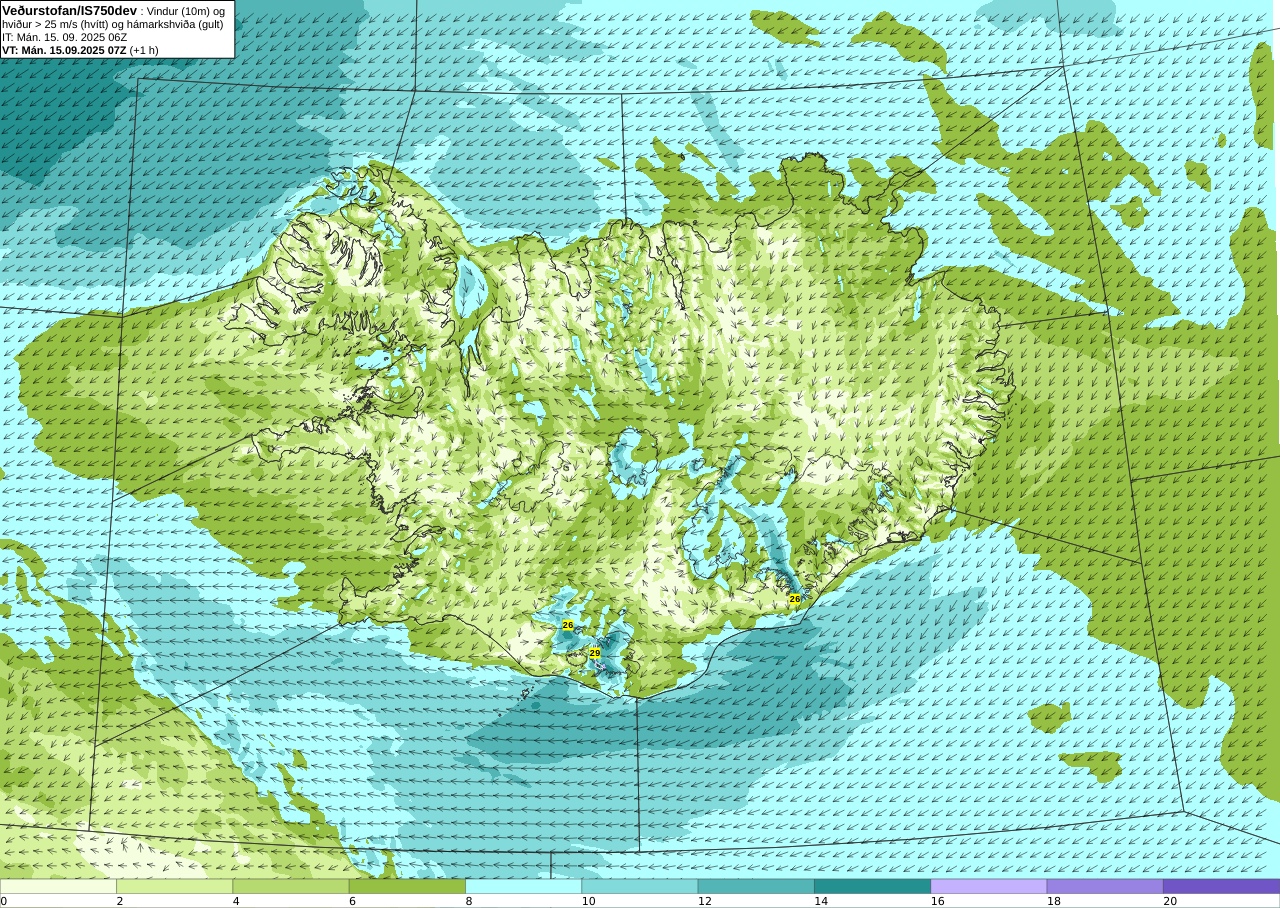Click the legend scale label '4'

click(x=236, y=901)
